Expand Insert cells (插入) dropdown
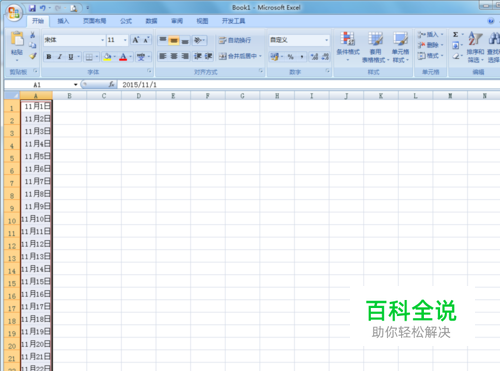This screenshot has width=500, height=371. pos(442,34)
